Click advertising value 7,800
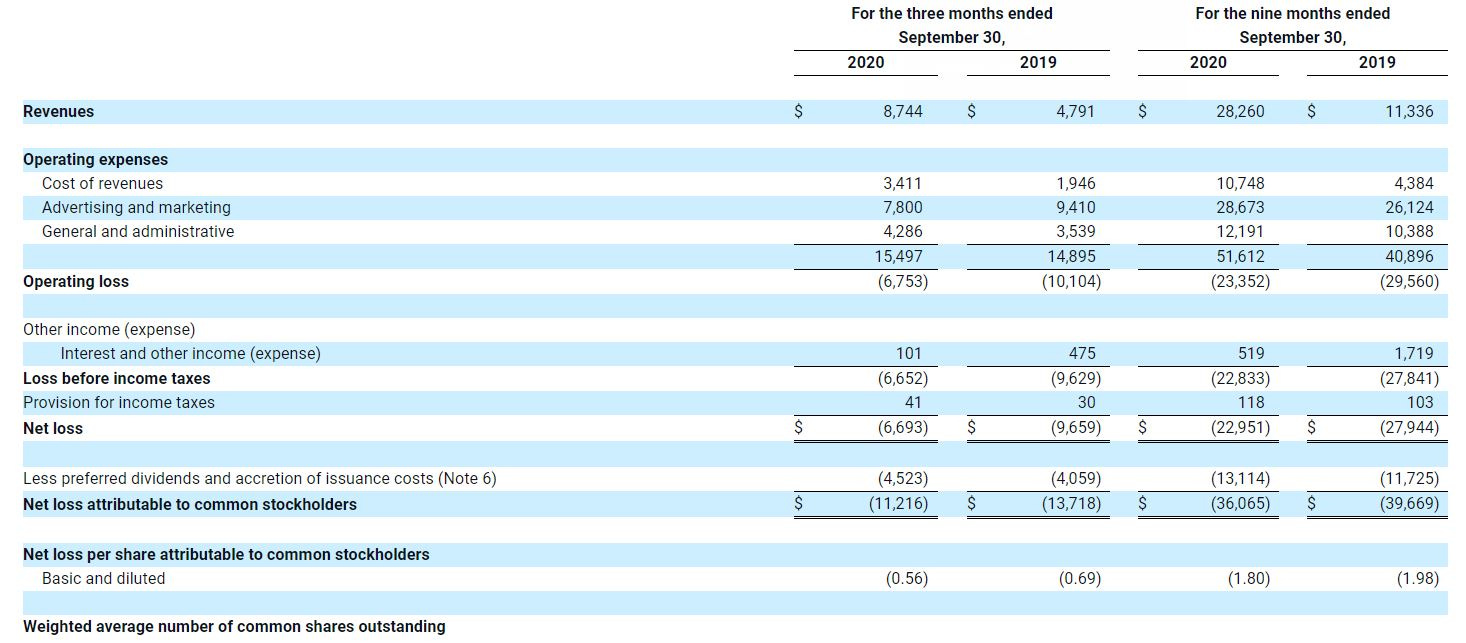 (903, 208)
